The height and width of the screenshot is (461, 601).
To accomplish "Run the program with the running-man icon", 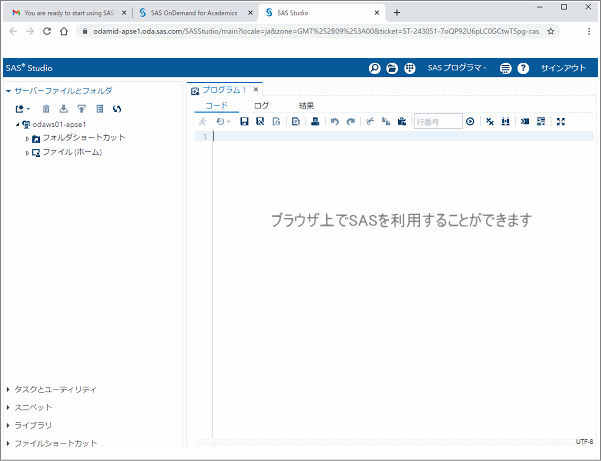I will click(x=202, y=121).
